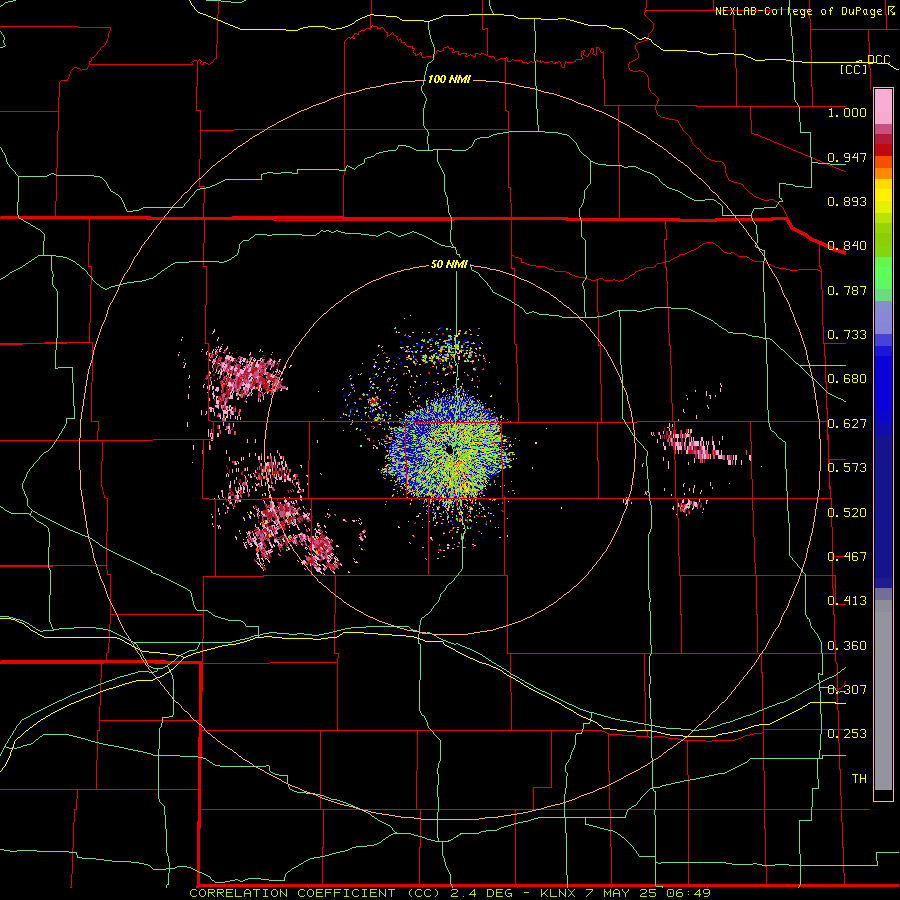Click the 0.680 legend value
The image size is (900, 900).
(847, 379)
